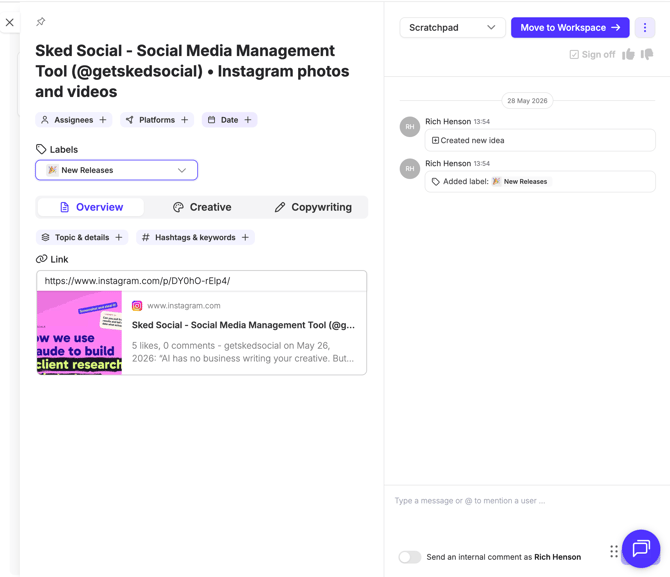Click the idea title heading

point(192,71)
